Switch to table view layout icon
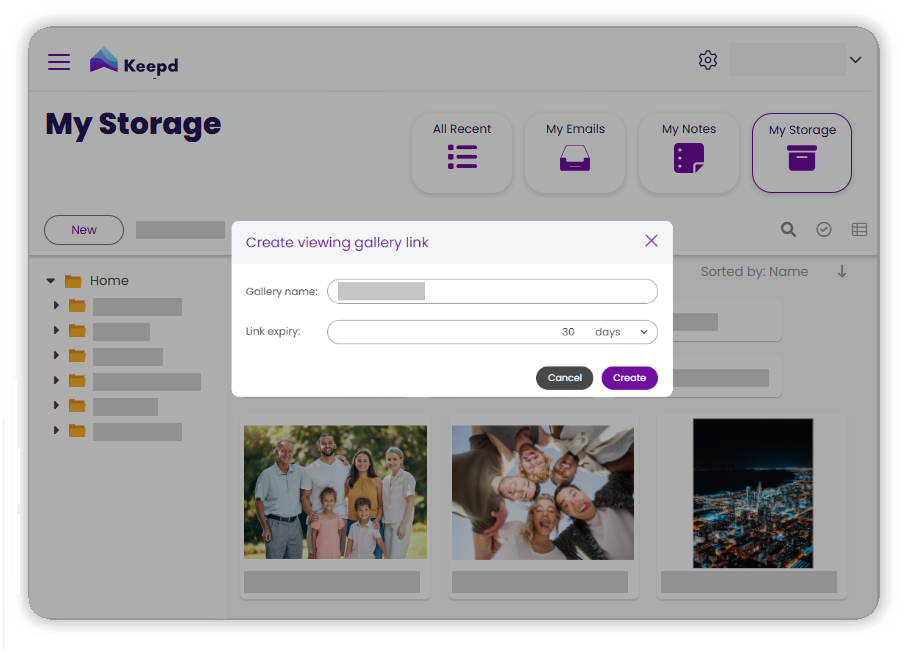The height and width of the screenshot is (653, 921). click(x=859, y=230)
